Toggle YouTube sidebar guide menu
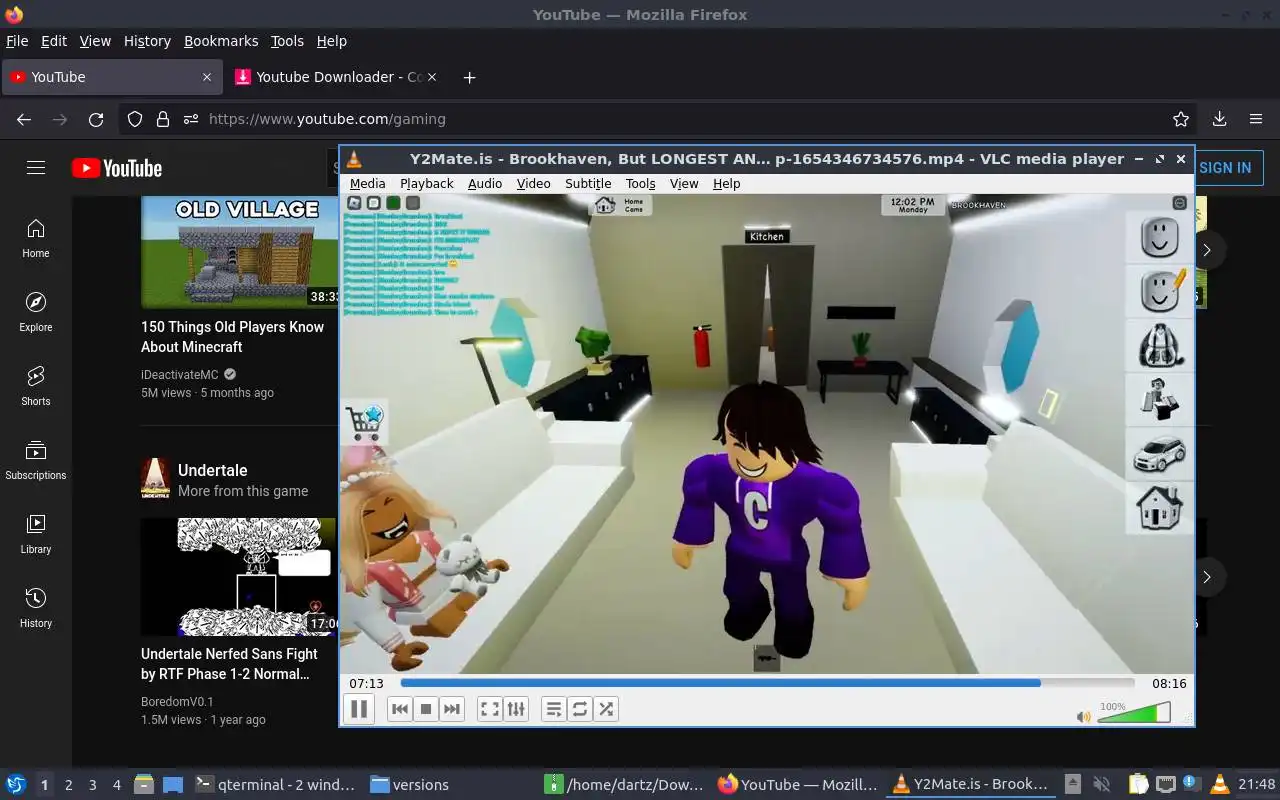The width and height of the screenshot is (1280, 800). [x=36, y=168]
